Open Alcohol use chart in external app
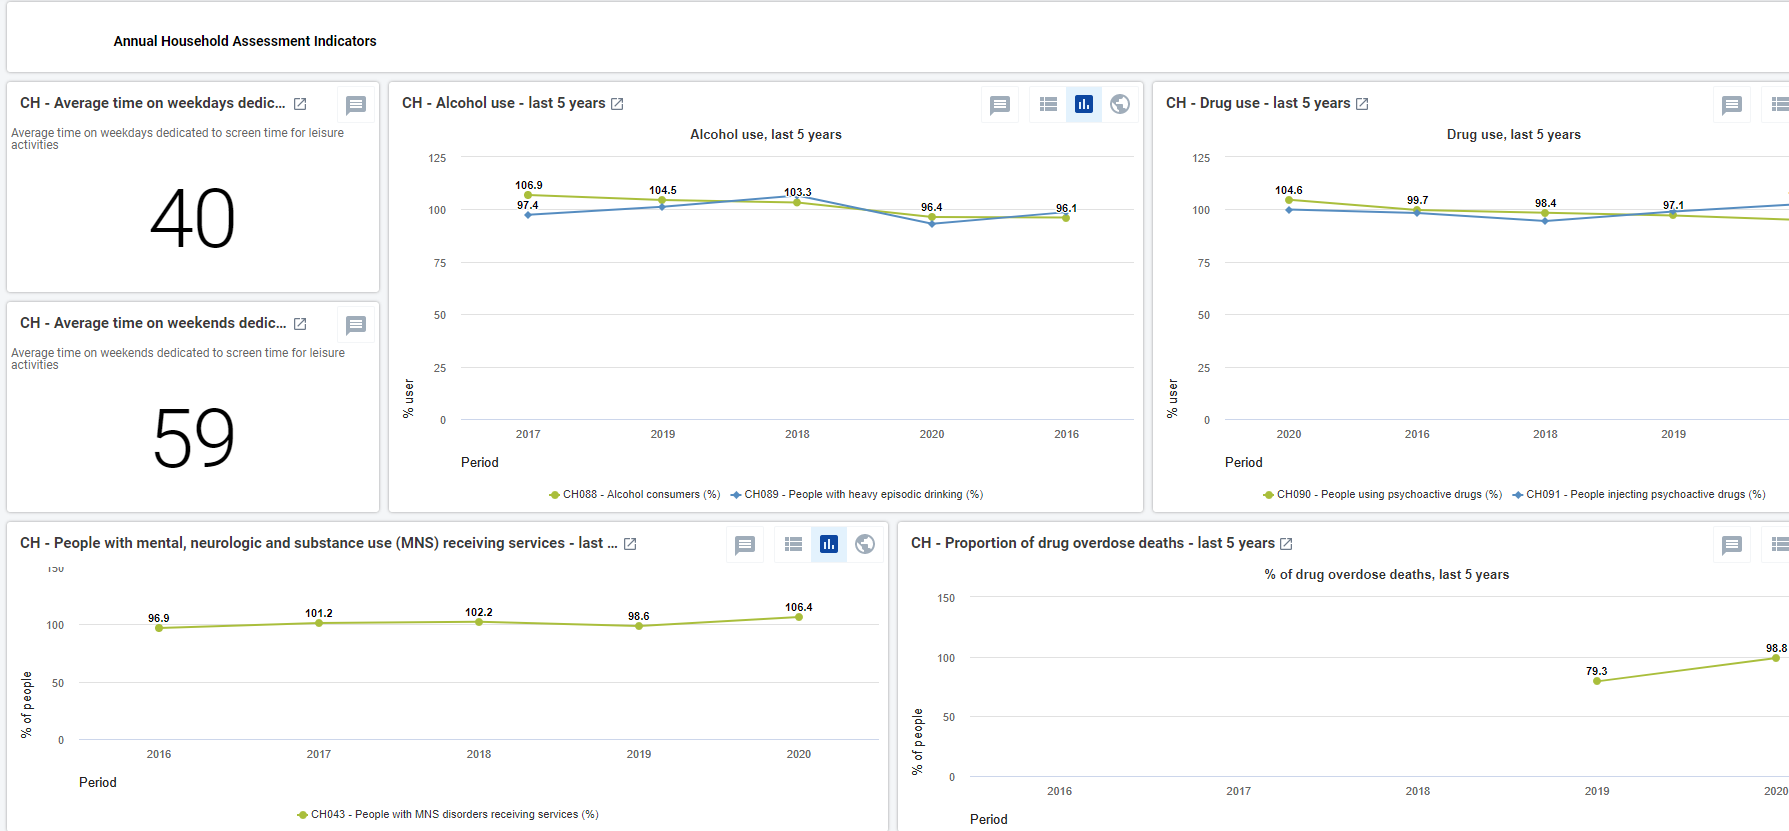Image resolution: width=1789 pixels, height=831 pixels. tap(617, 104)
